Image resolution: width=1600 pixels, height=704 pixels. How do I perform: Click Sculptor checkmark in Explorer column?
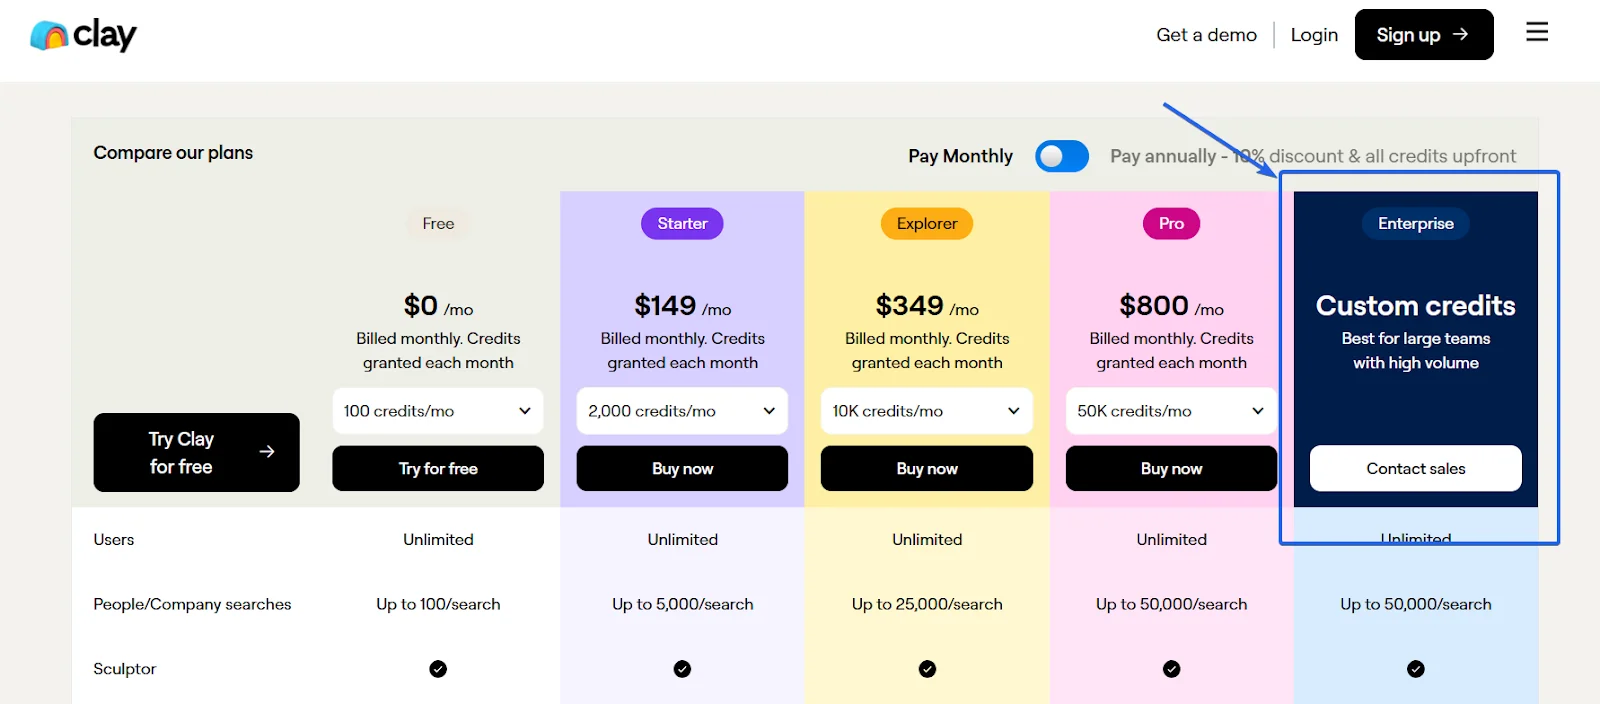[927, 669]
